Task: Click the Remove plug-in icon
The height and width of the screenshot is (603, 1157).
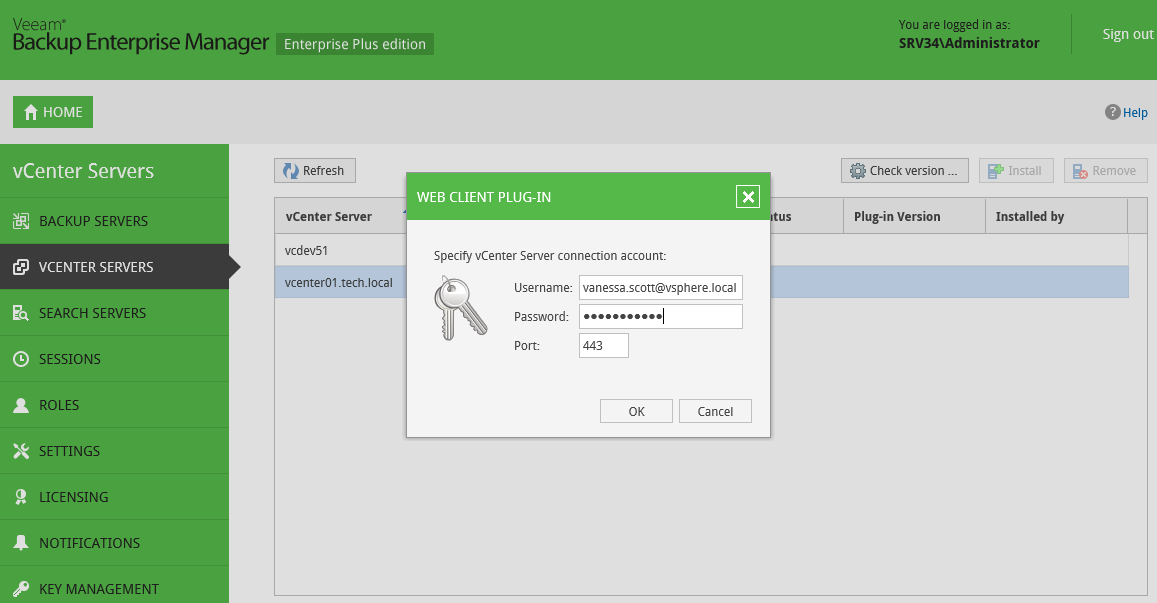Action: [x=1080, y=170]
